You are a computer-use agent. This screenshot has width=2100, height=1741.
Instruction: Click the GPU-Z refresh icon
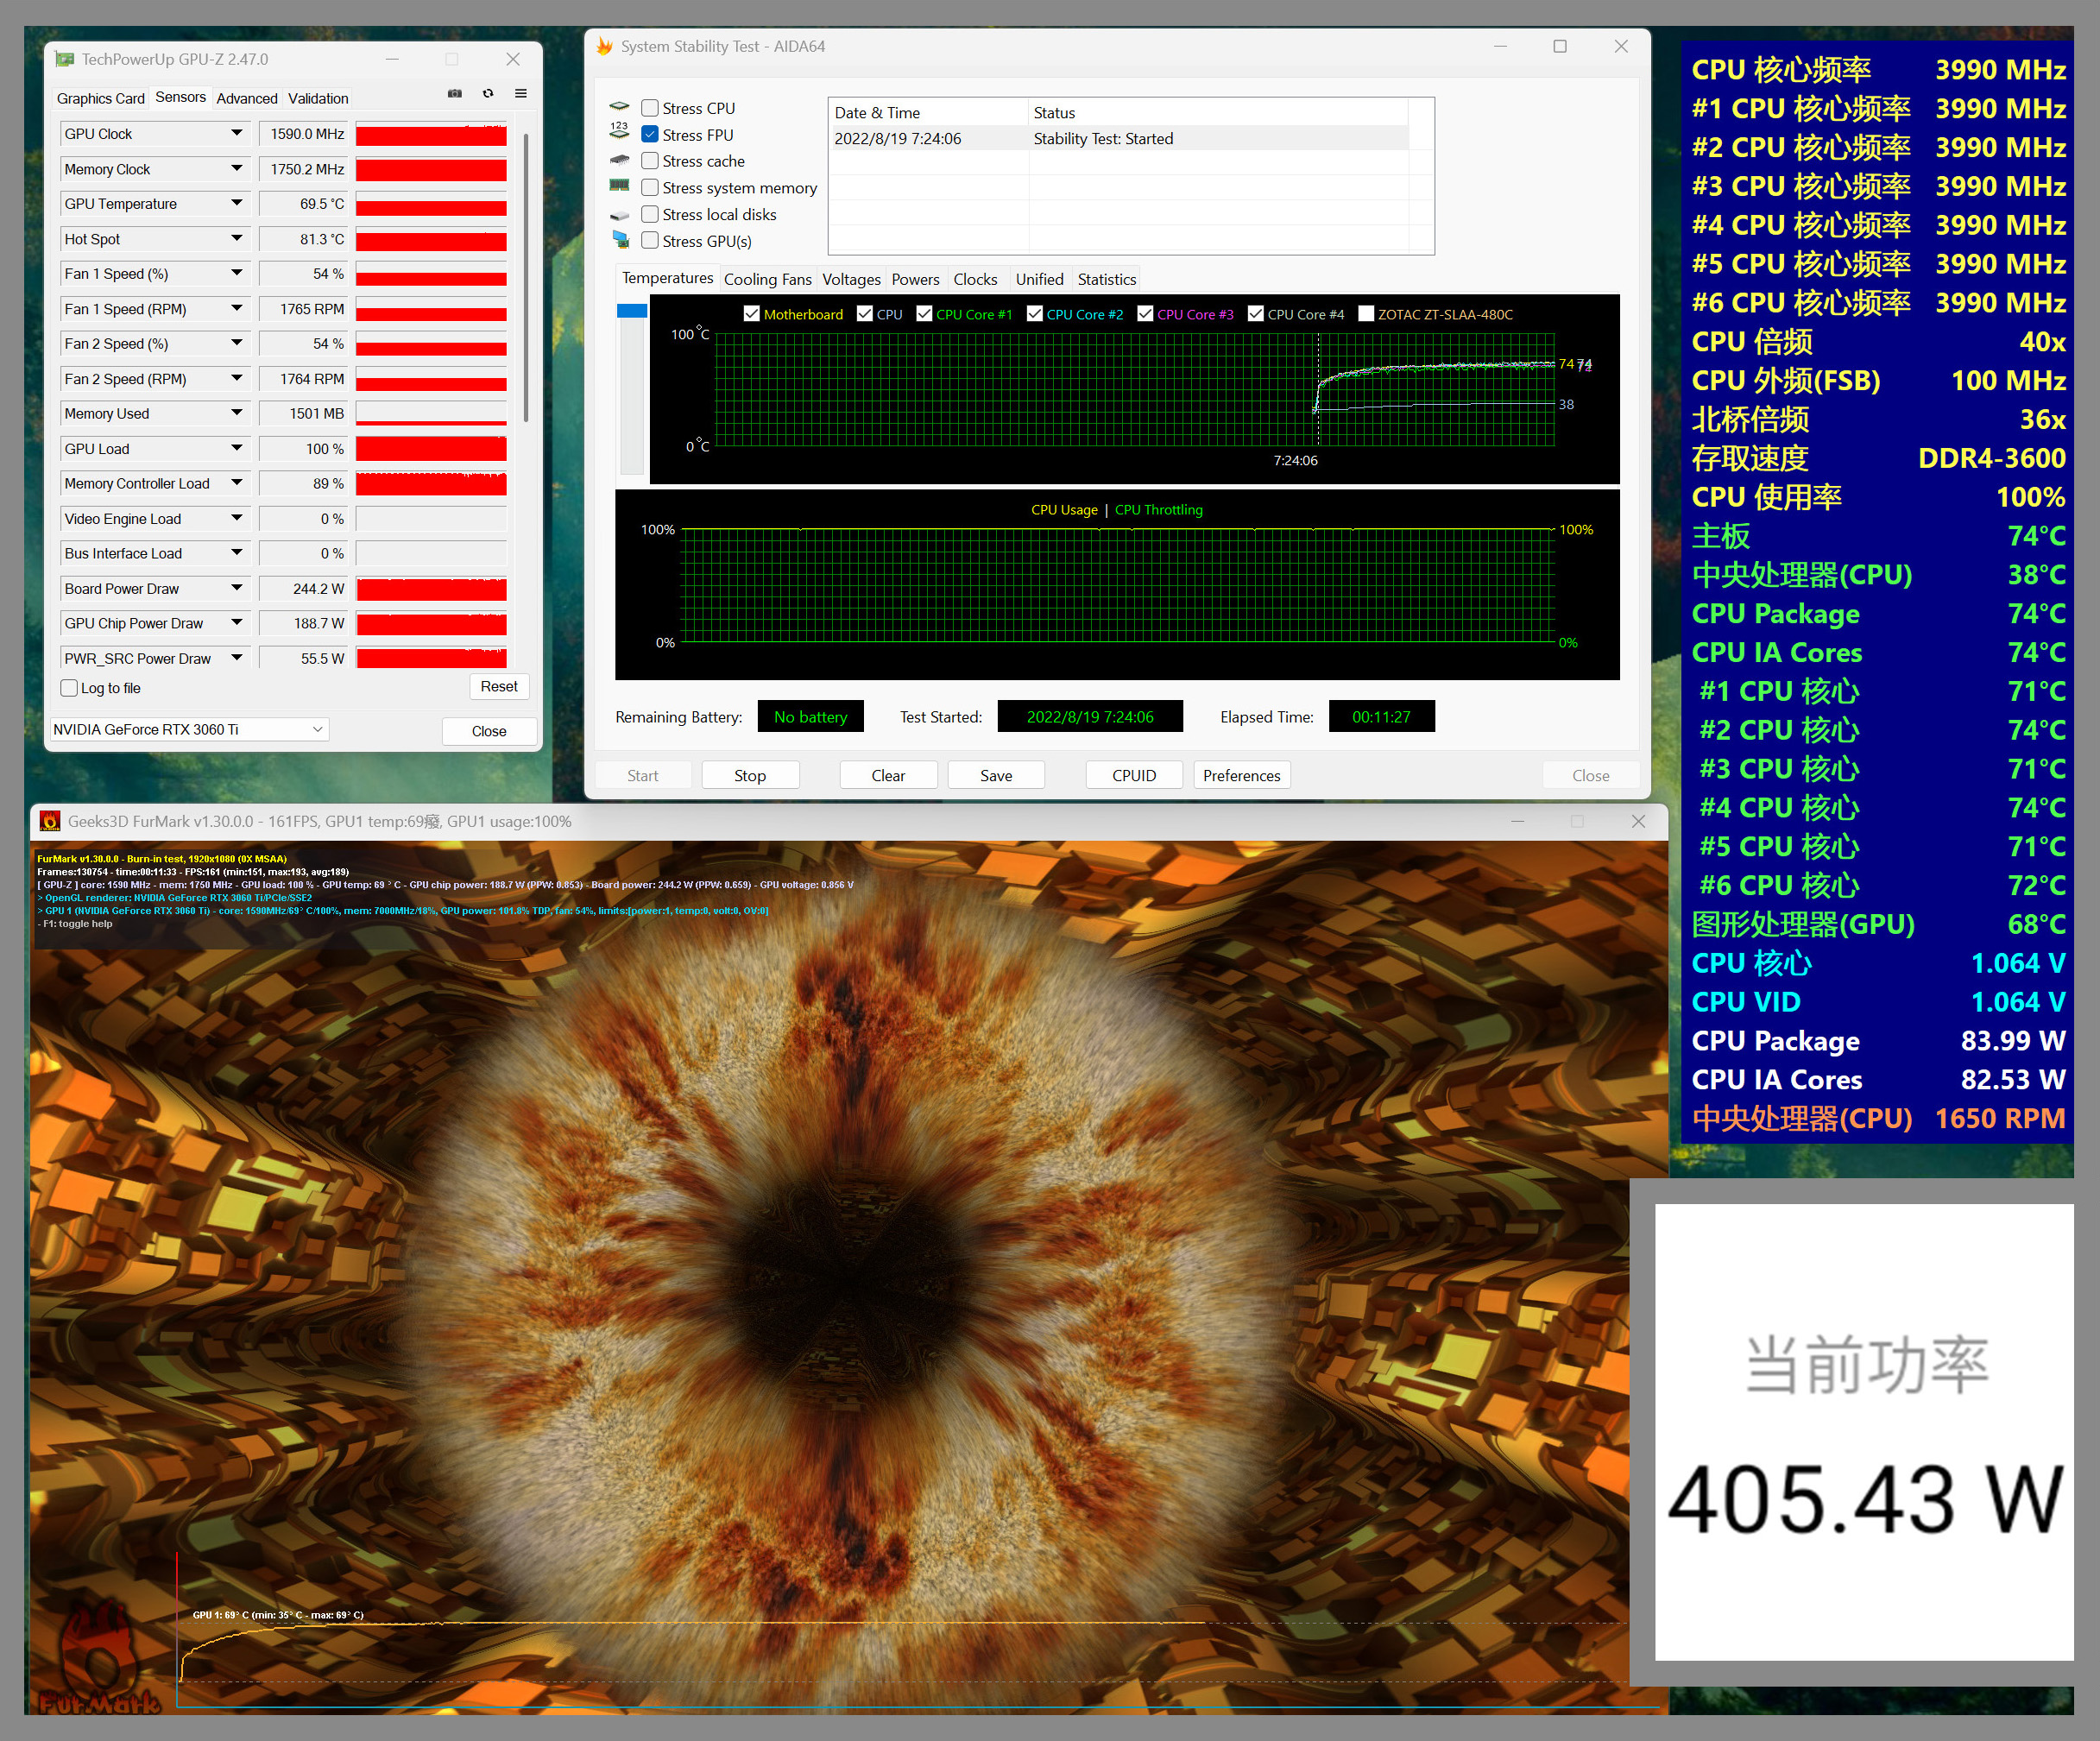tap(488, 93)
